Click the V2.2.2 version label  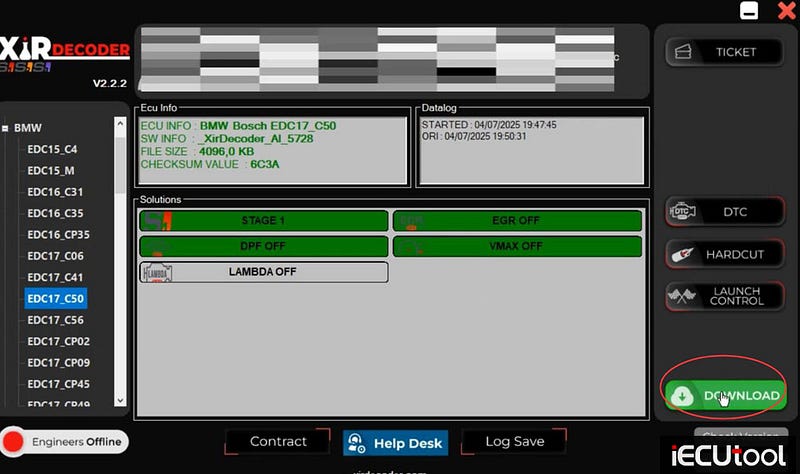[110, 83]
